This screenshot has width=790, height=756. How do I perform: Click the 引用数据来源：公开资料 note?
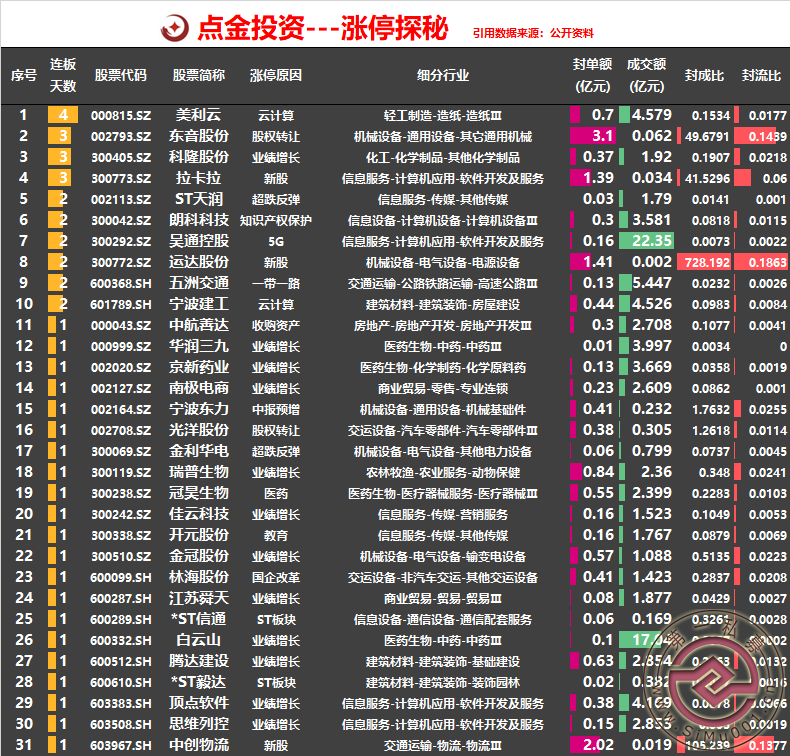click(533, 33)
